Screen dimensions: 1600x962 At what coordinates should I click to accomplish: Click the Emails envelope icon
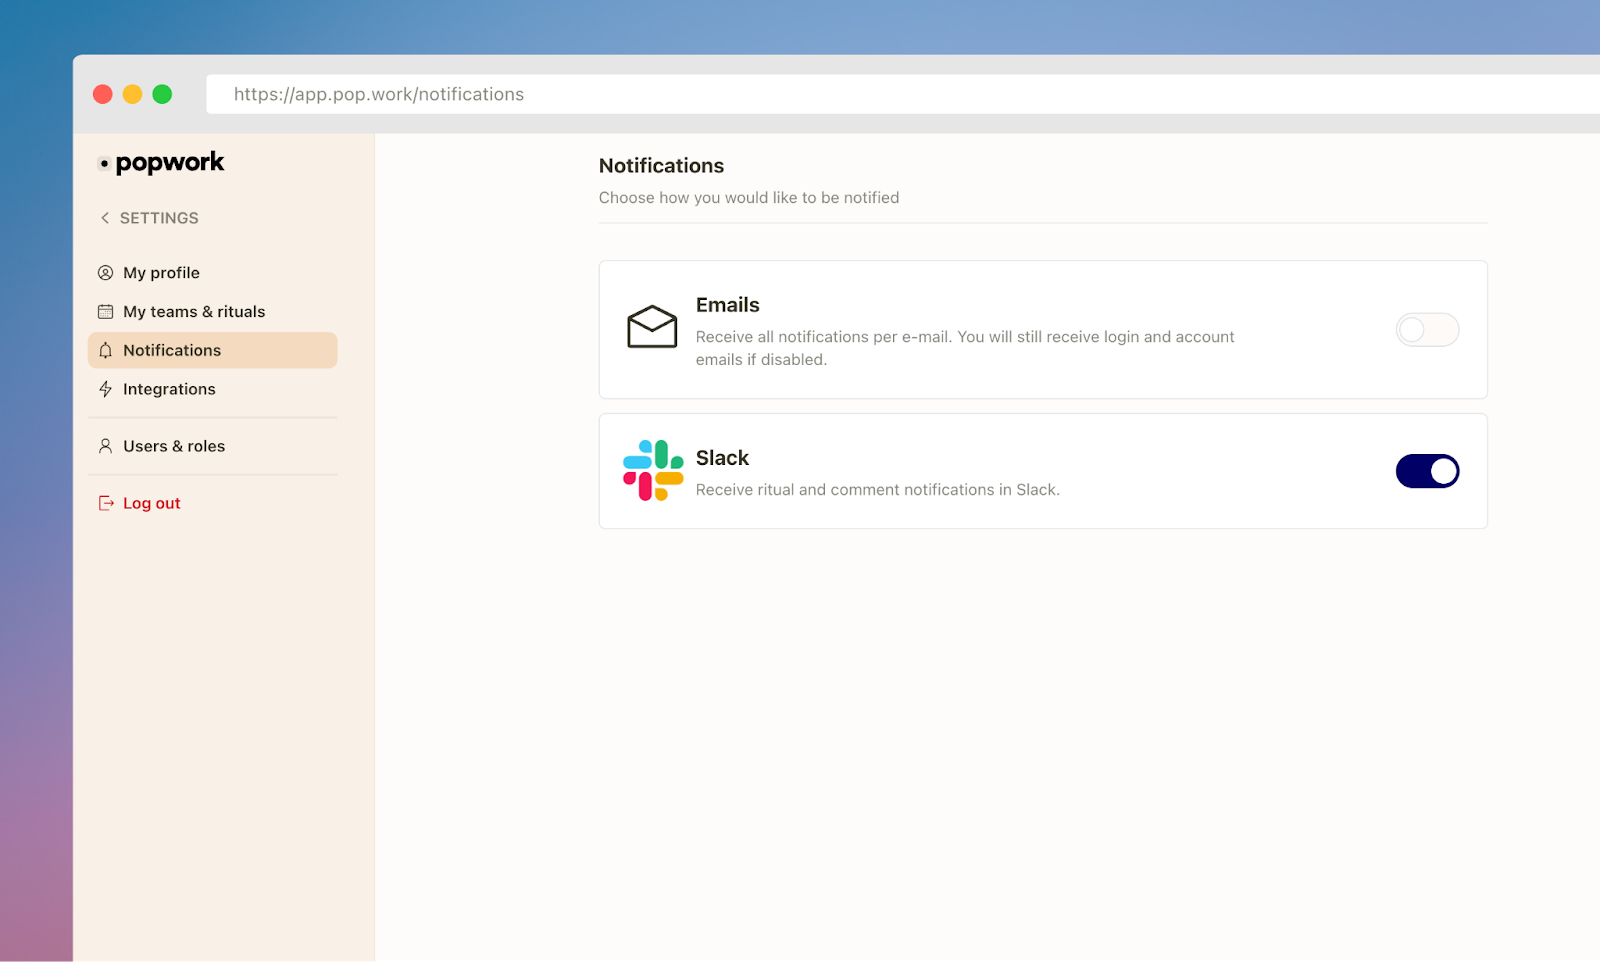652,326
